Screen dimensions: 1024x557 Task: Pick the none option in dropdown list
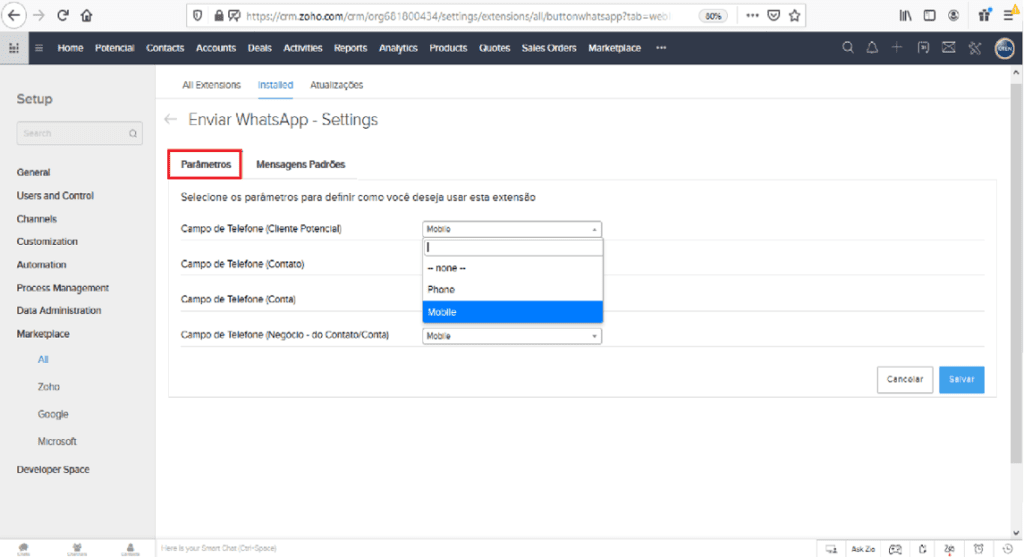(512, 267)
